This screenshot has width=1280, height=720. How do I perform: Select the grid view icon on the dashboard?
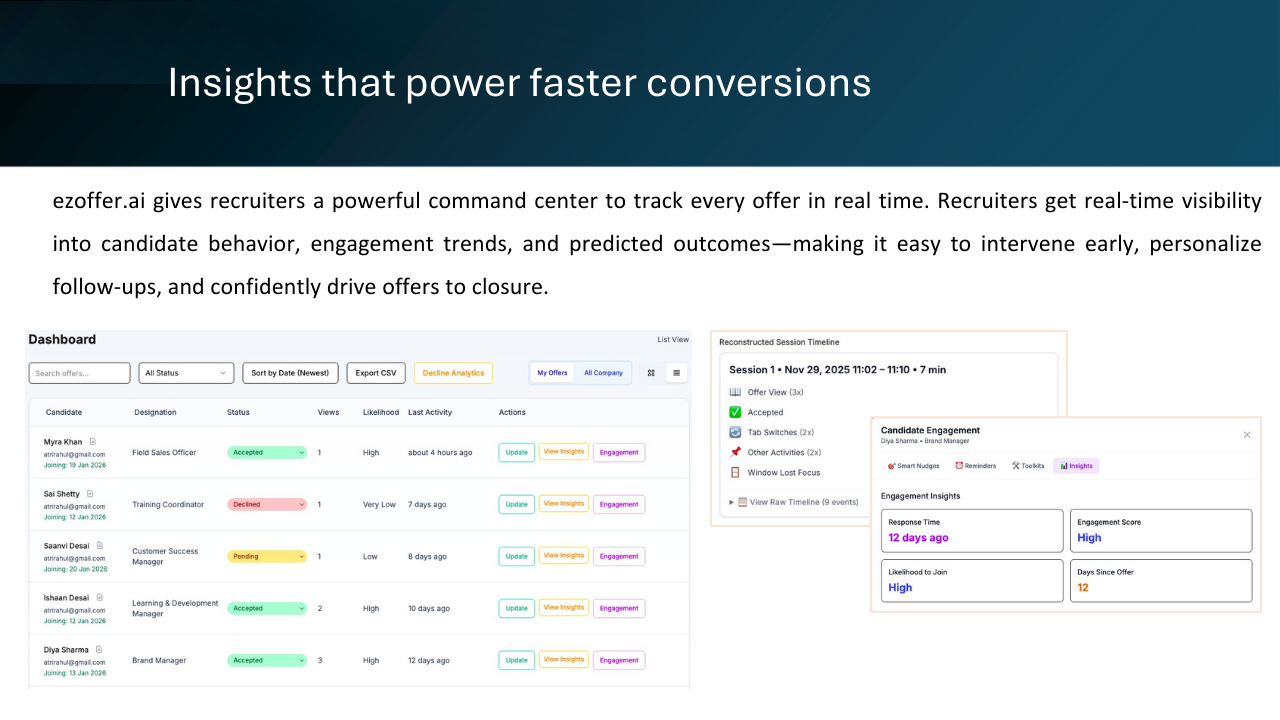point(651,372)
